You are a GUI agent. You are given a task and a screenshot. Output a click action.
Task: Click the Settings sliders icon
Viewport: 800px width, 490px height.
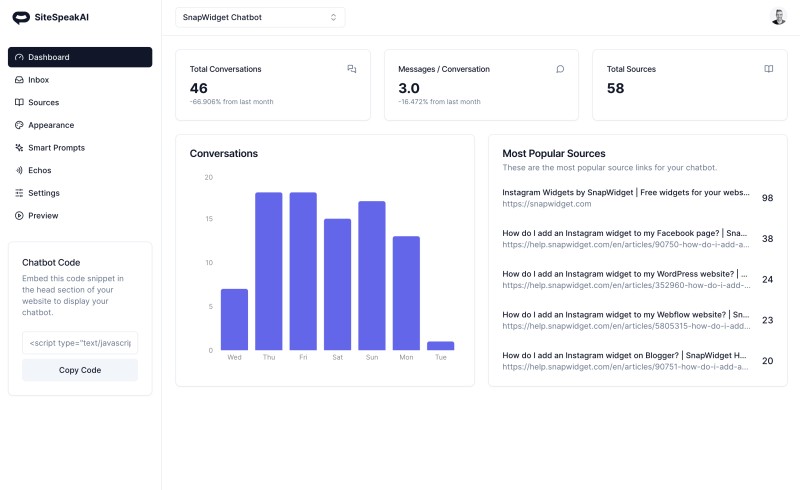pos(19,193)
